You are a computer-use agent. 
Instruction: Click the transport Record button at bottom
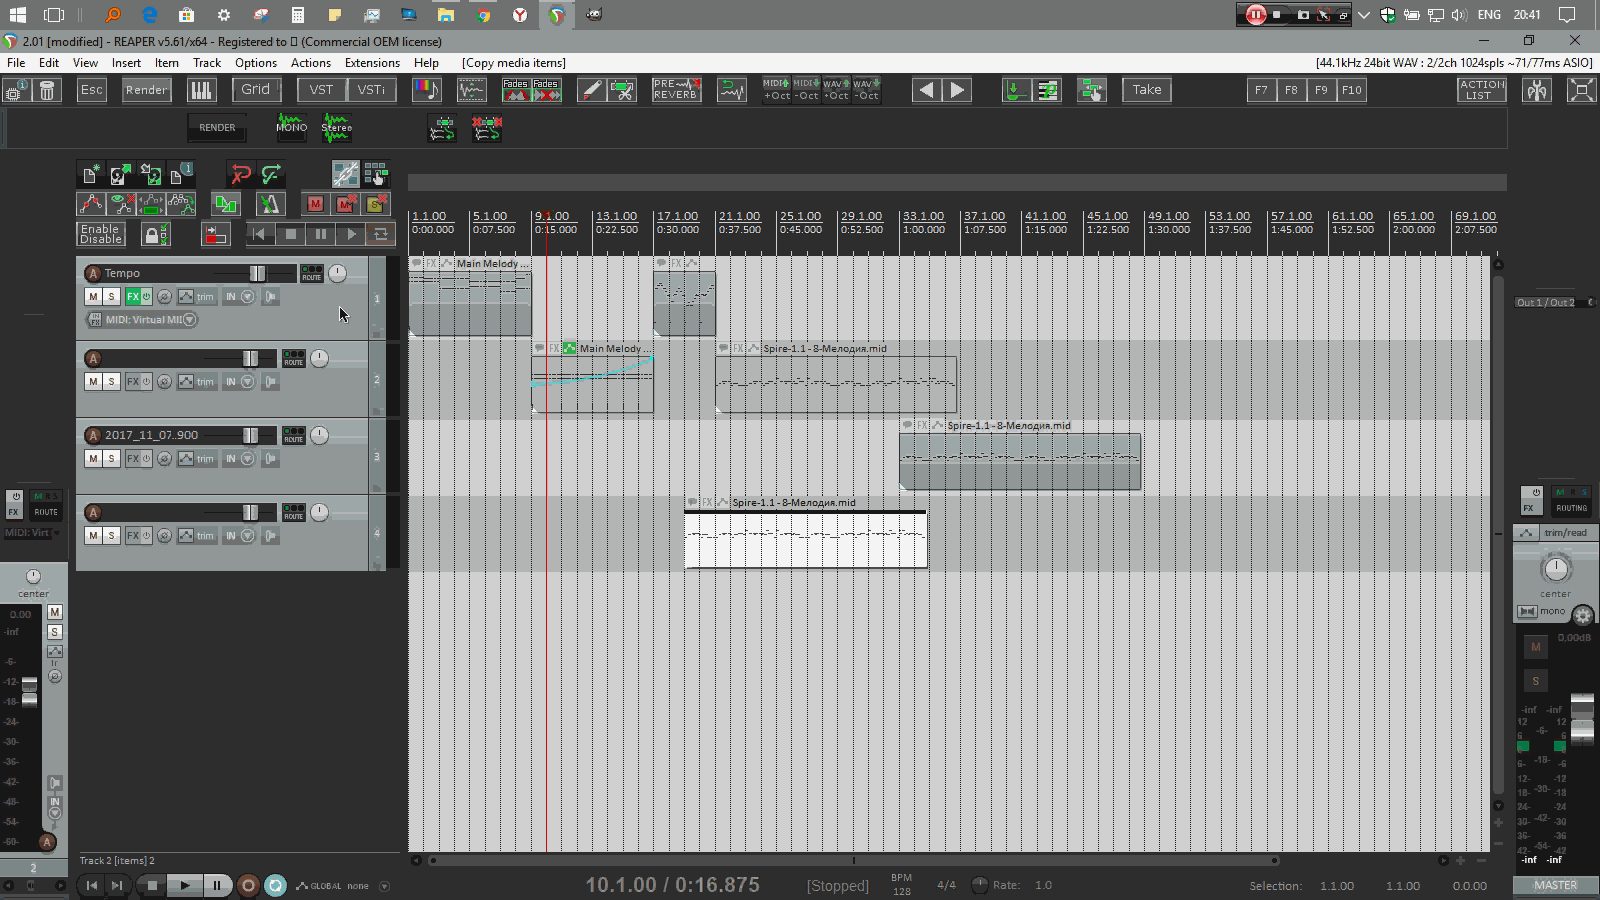[248, 886]
